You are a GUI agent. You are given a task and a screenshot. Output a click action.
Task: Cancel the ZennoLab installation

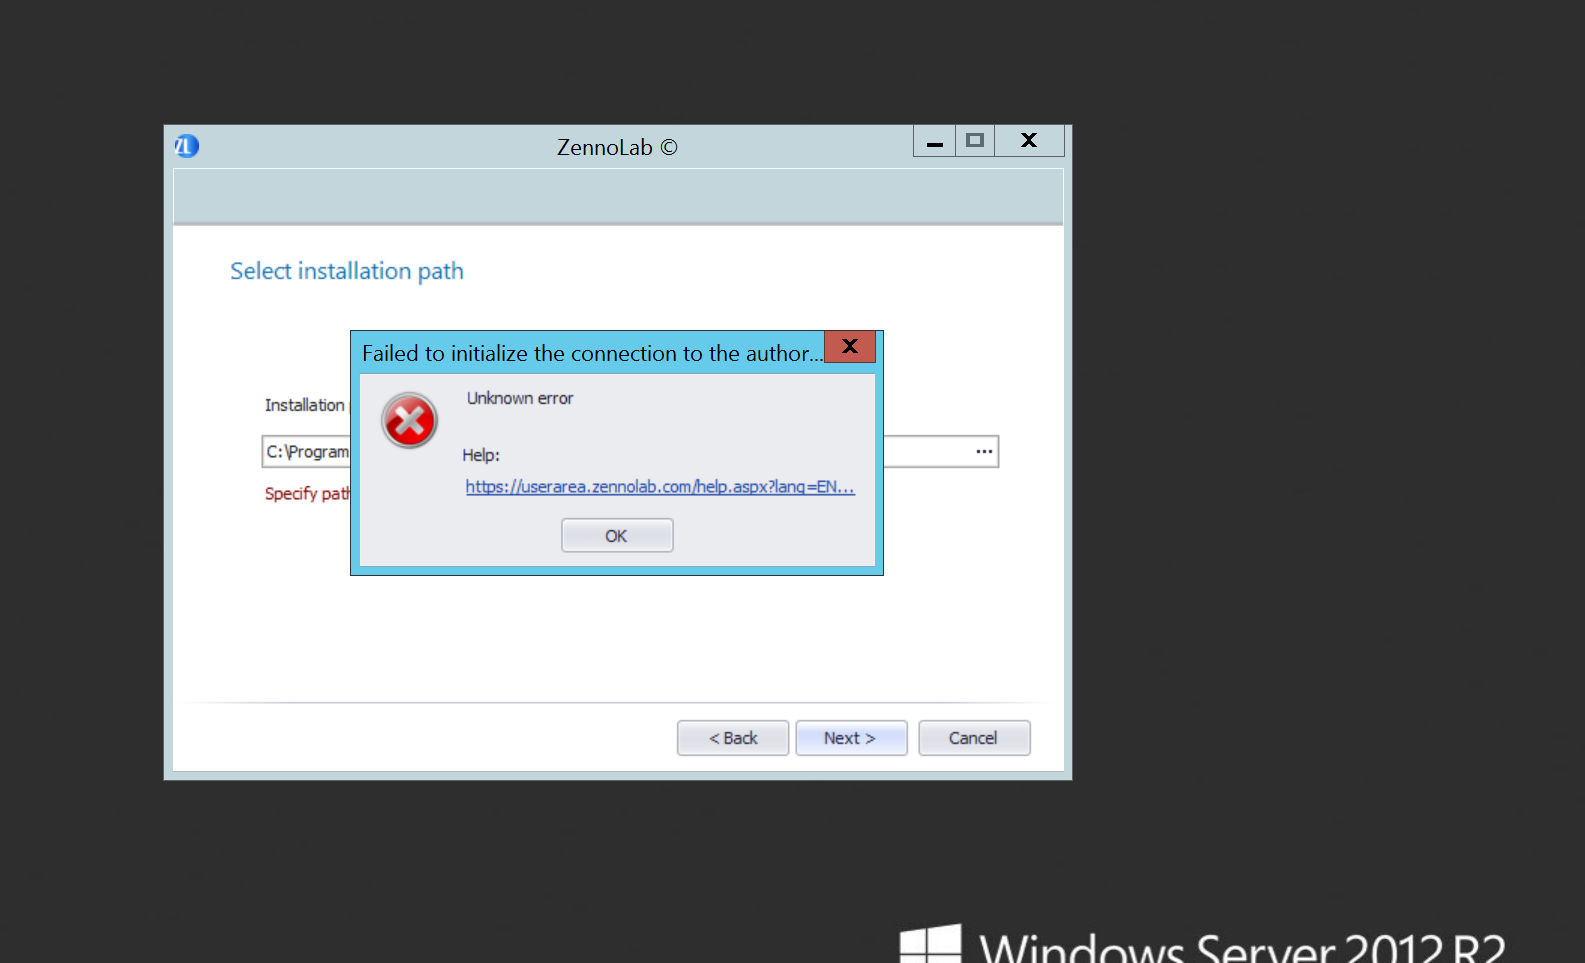click(x=974, y=738)
